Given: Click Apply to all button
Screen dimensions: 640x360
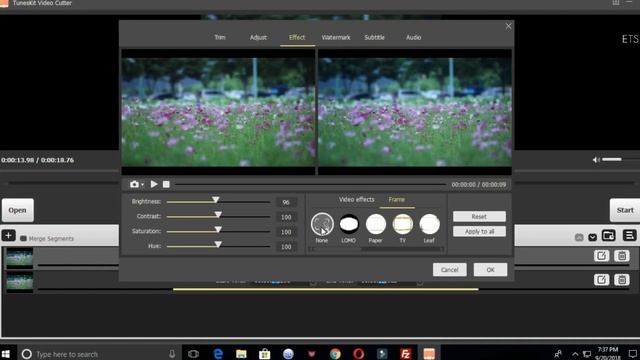Looking at the screenshot, I should click(x=479, y=231).
